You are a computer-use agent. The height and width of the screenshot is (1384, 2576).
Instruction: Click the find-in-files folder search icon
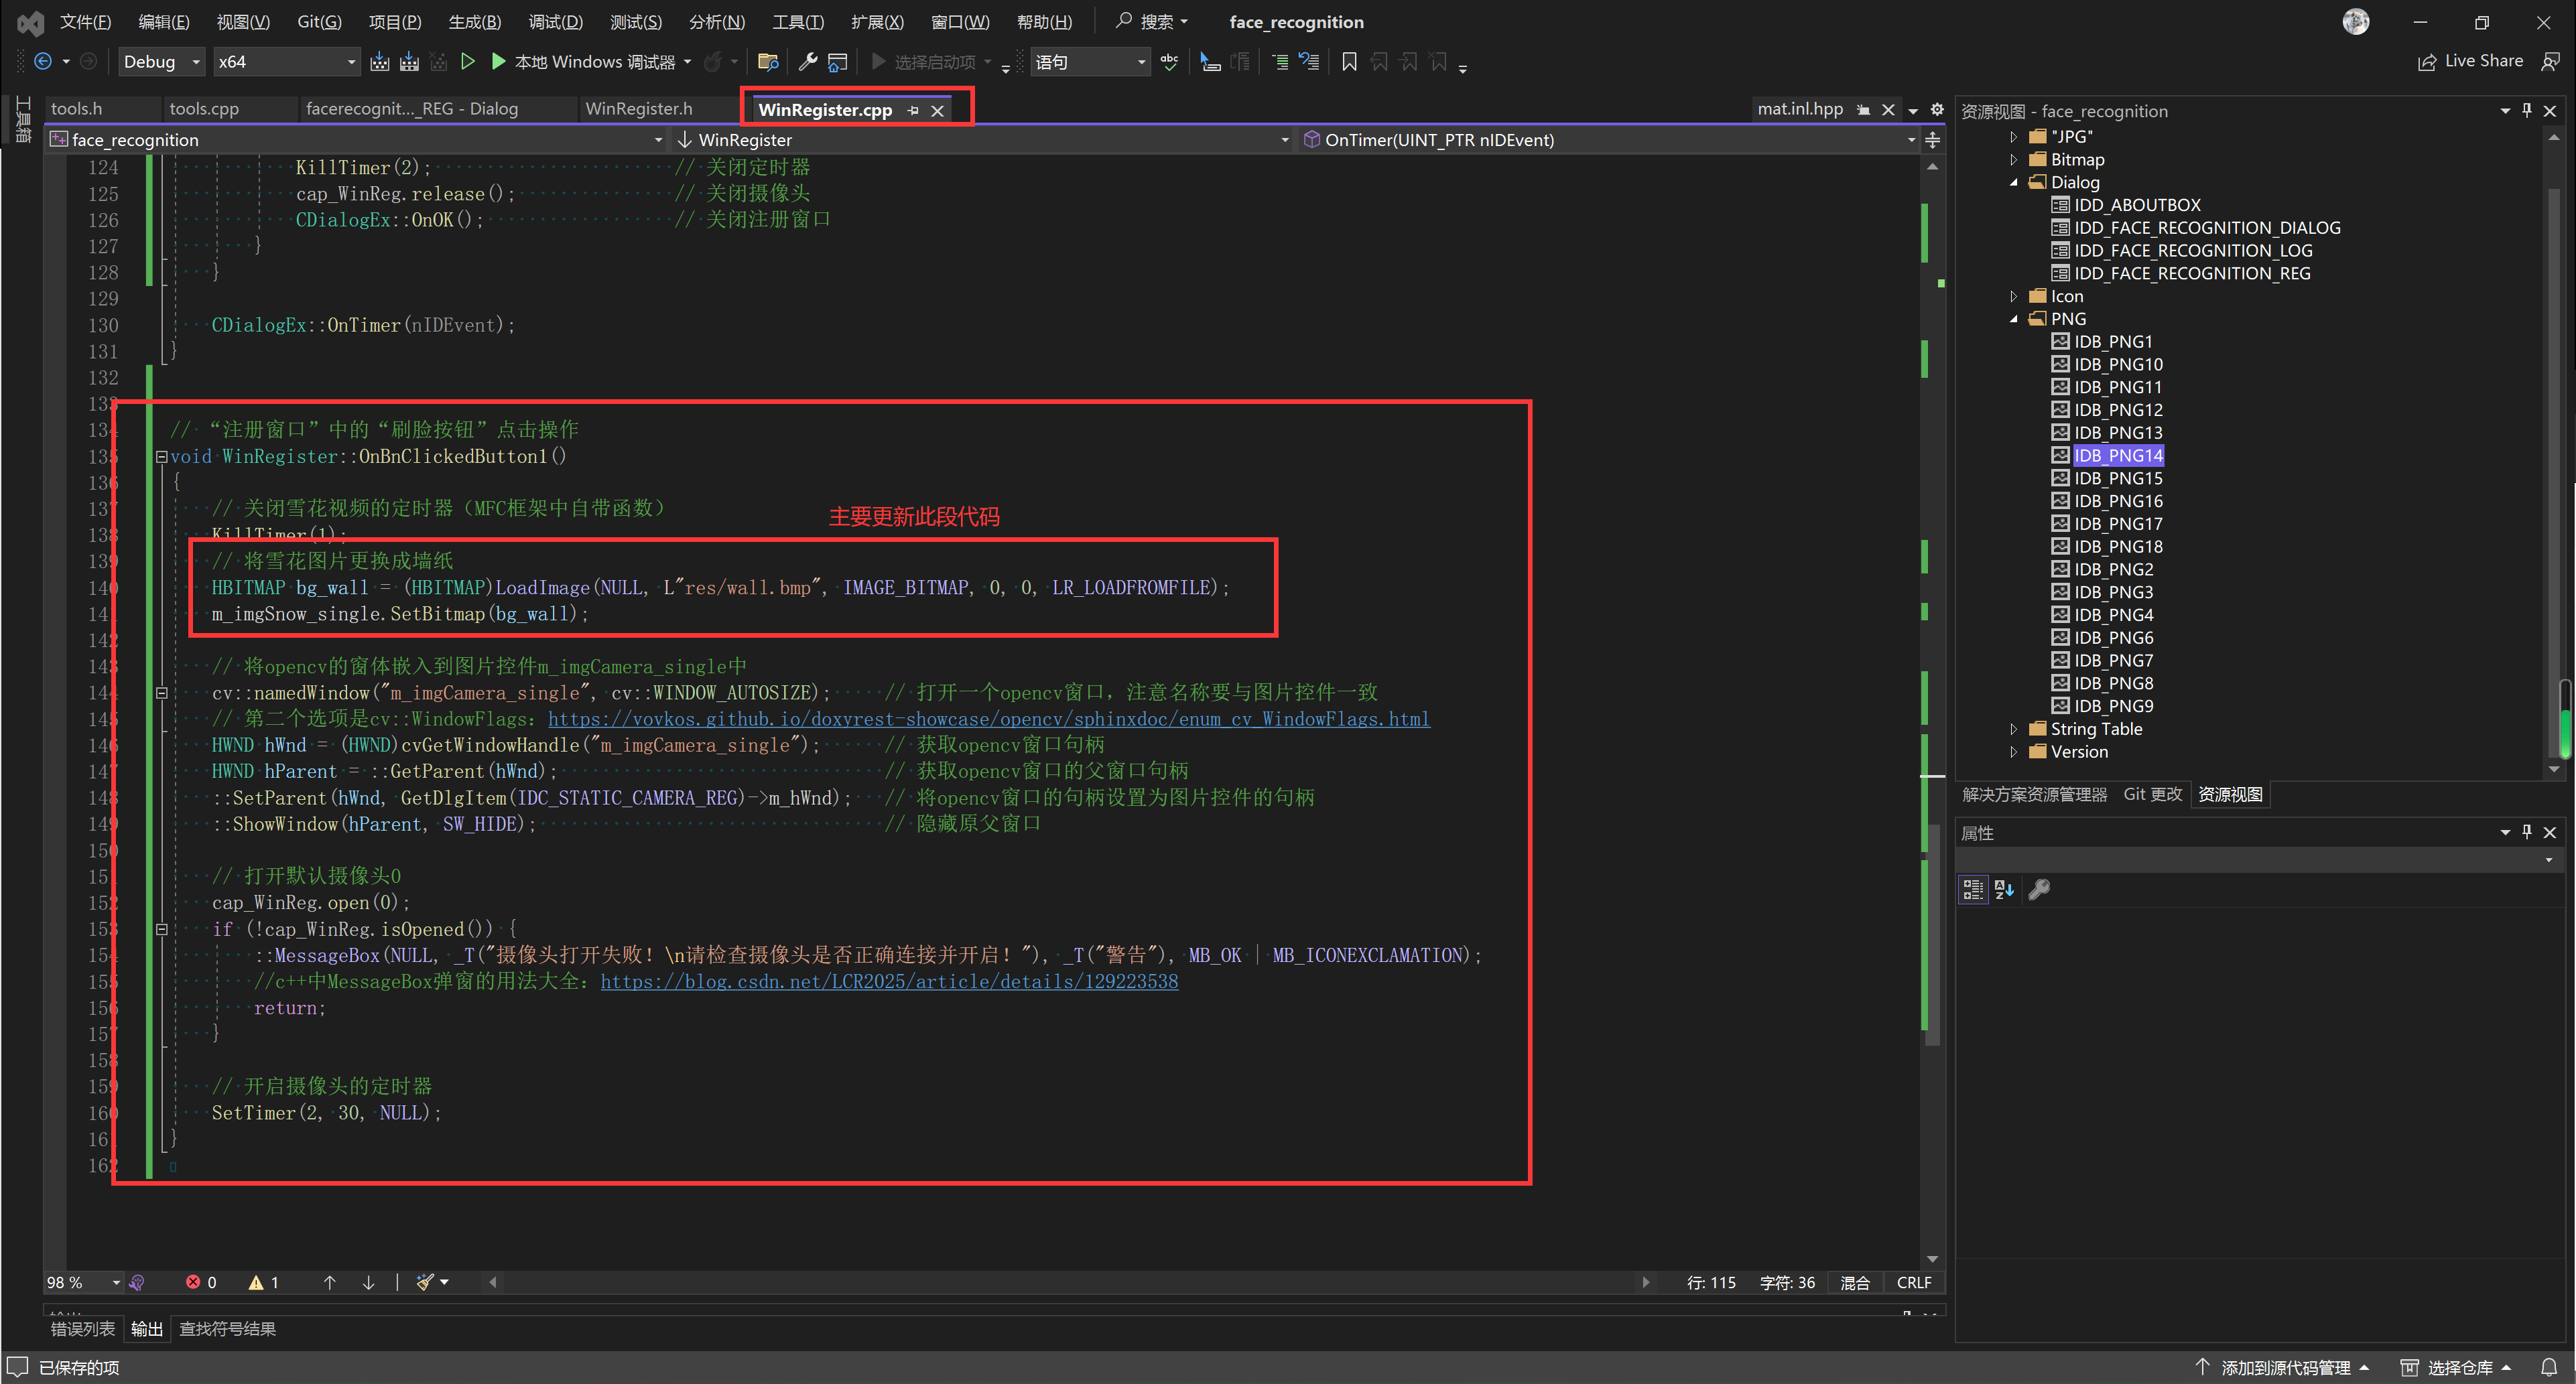(768, 62)
